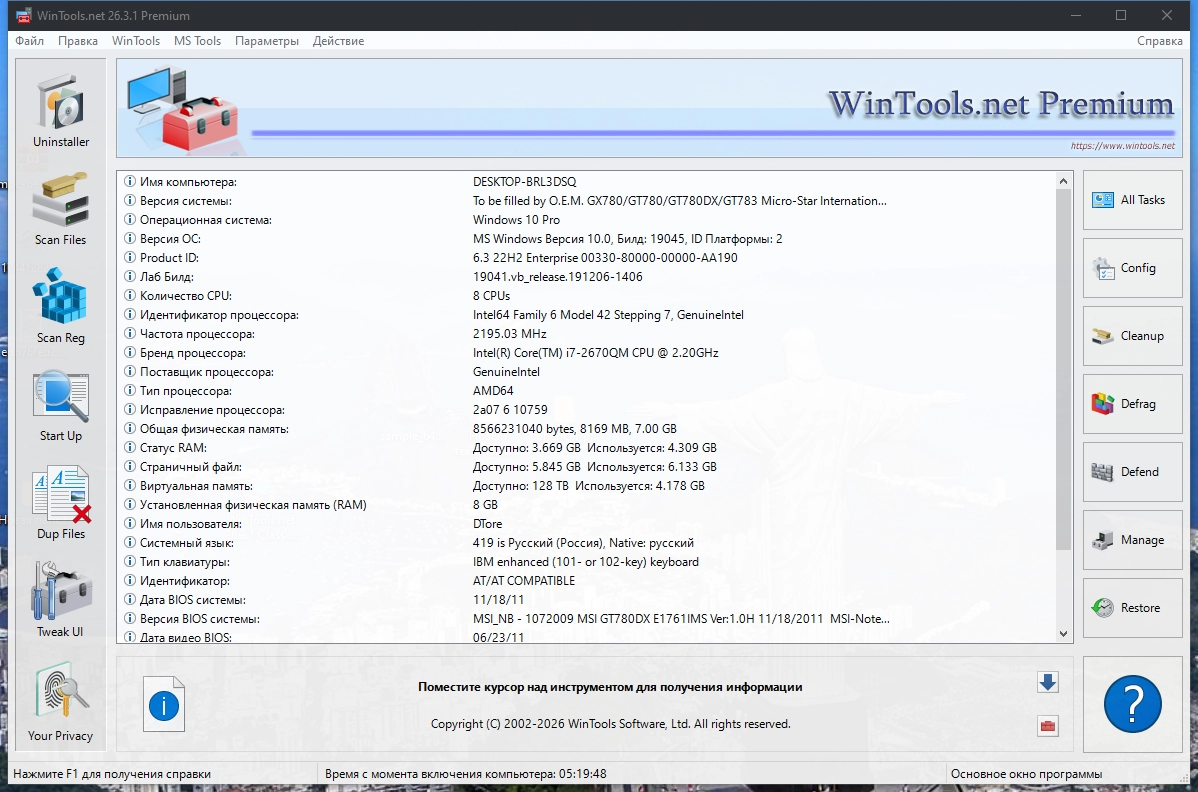The height and width of the screenshot is (792, 1198).
Task: Click the uptime status bar entry
Action: (465, 774)
